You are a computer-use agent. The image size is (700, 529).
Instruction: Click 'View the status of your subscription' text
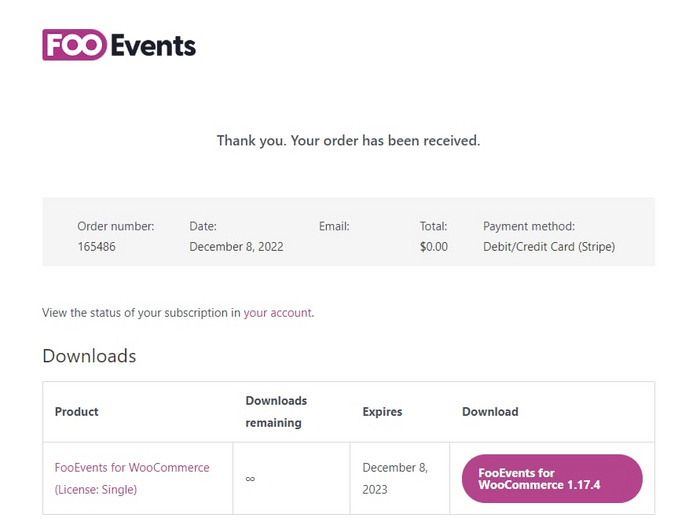(140, 313)
